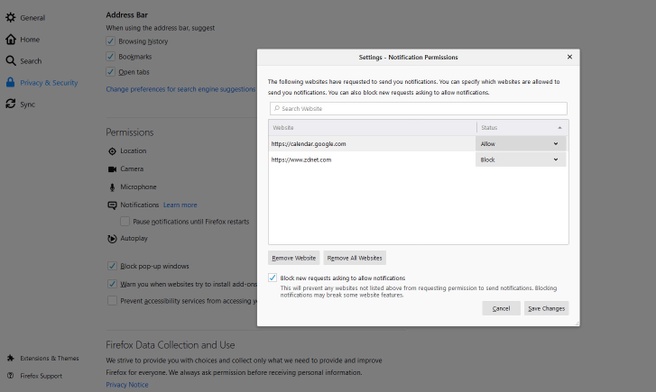This screenshot has height=392, width=656.
Task: Expand status dropdown for calendar.google.com
Action: (x=521, y=143)
